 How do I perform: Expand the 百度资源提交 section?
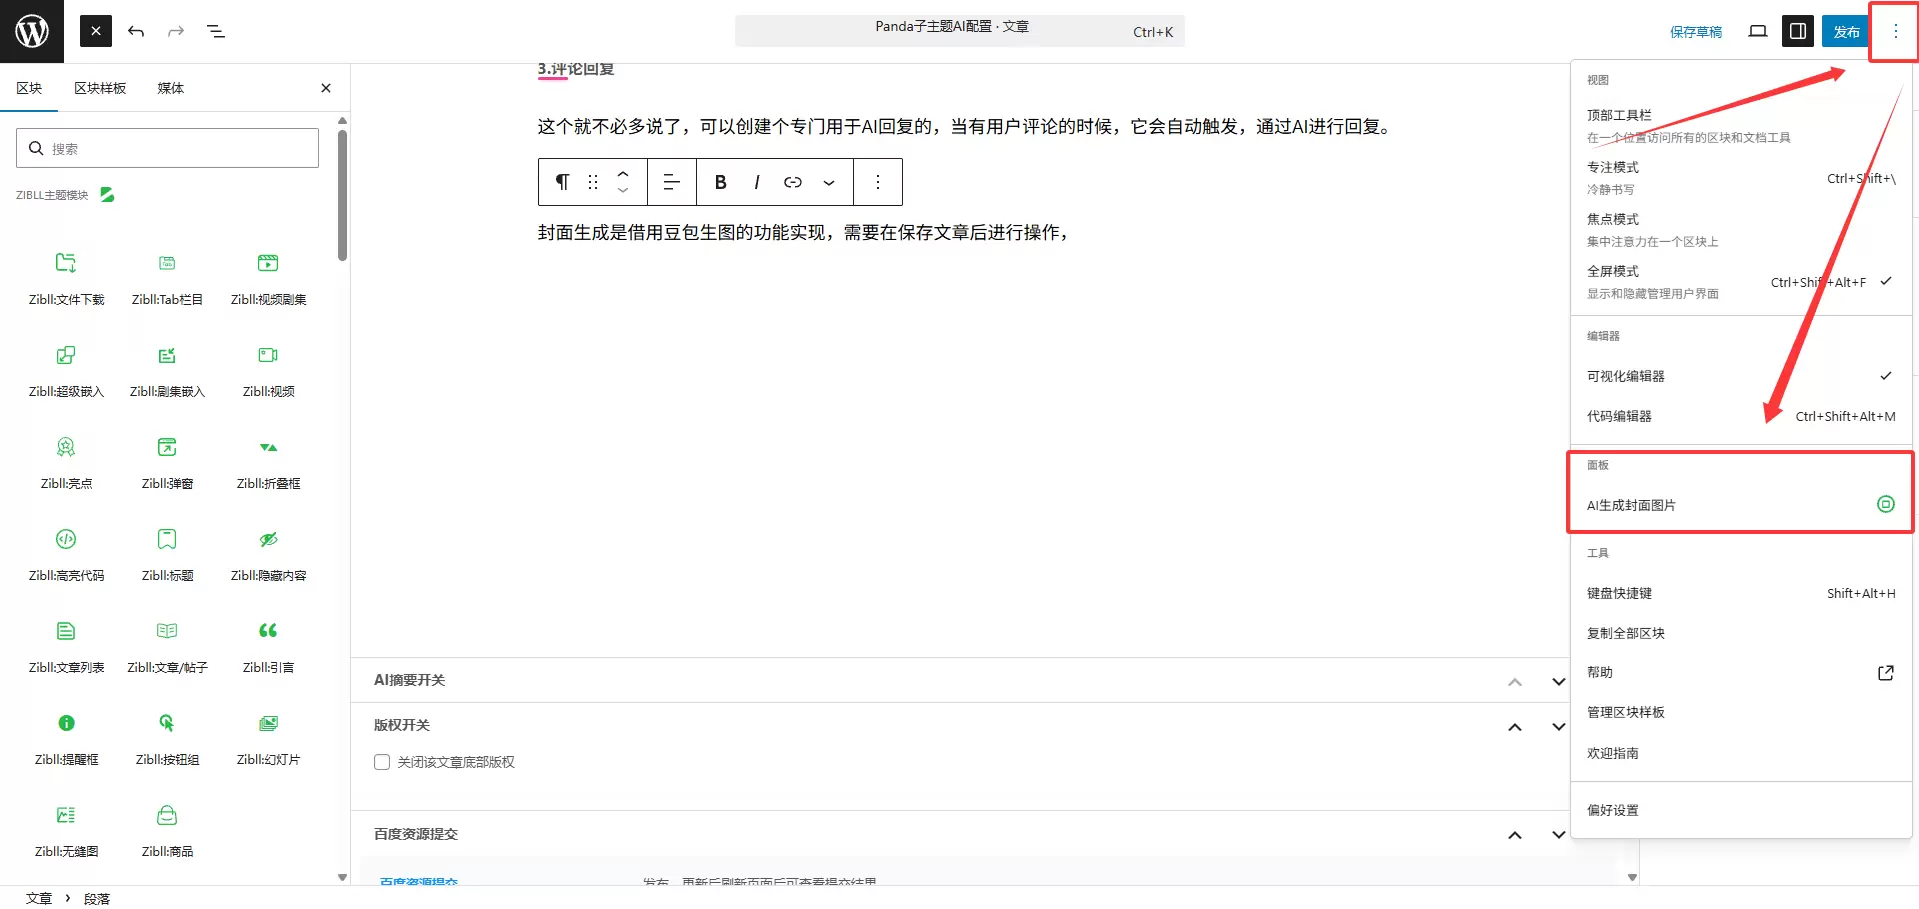coord(1557,833)
